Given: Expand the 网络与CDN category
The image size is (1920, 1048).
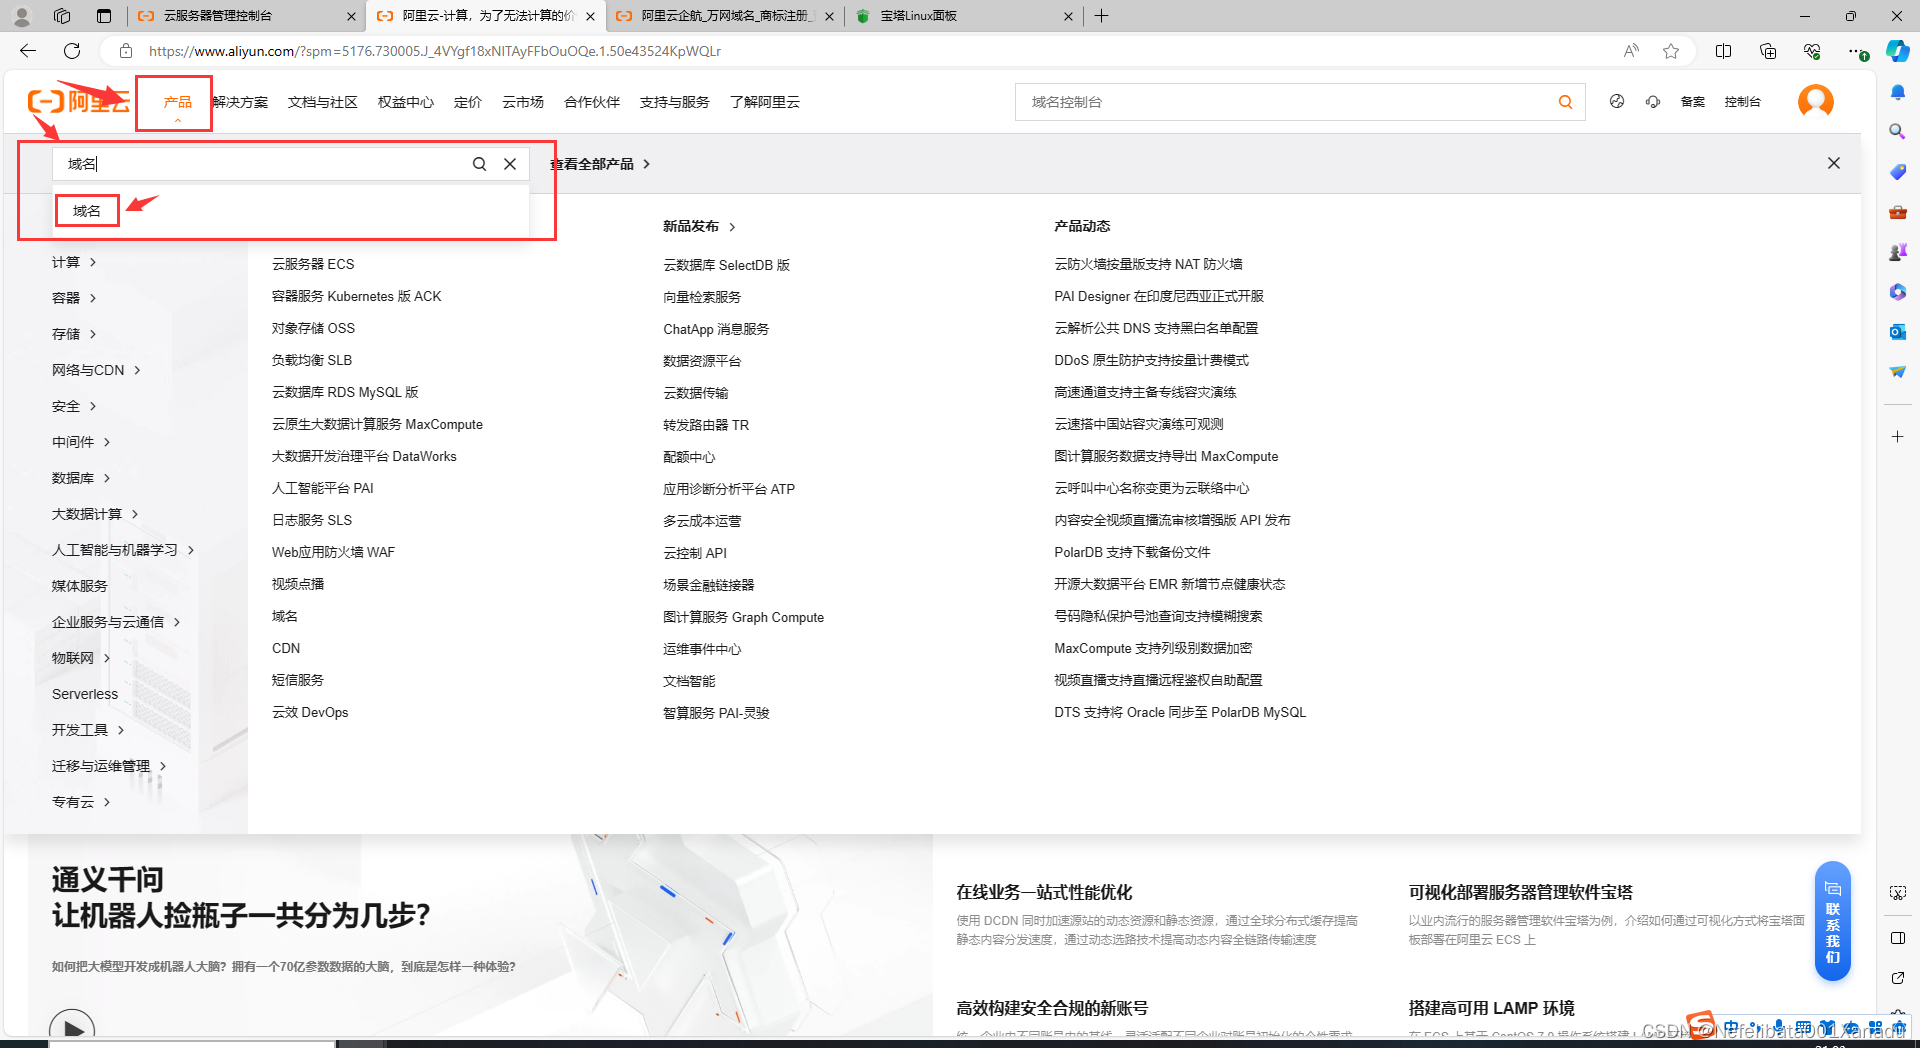Looking at the screenshot, I should pyautogui.click(x=96, y=370).
